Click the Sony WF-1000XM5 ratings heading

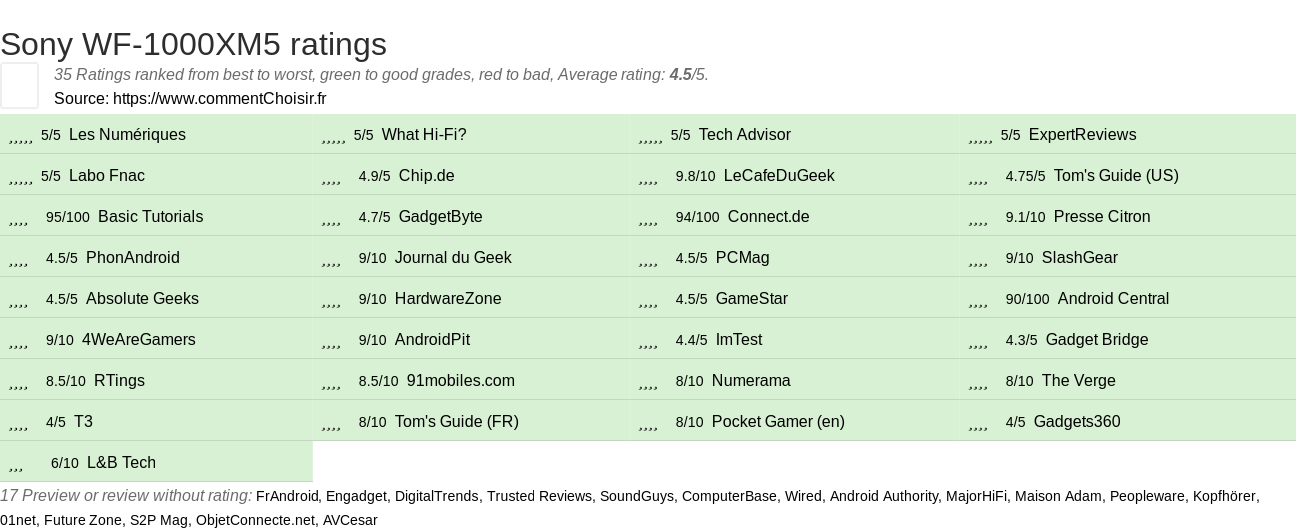click(193, 44)
